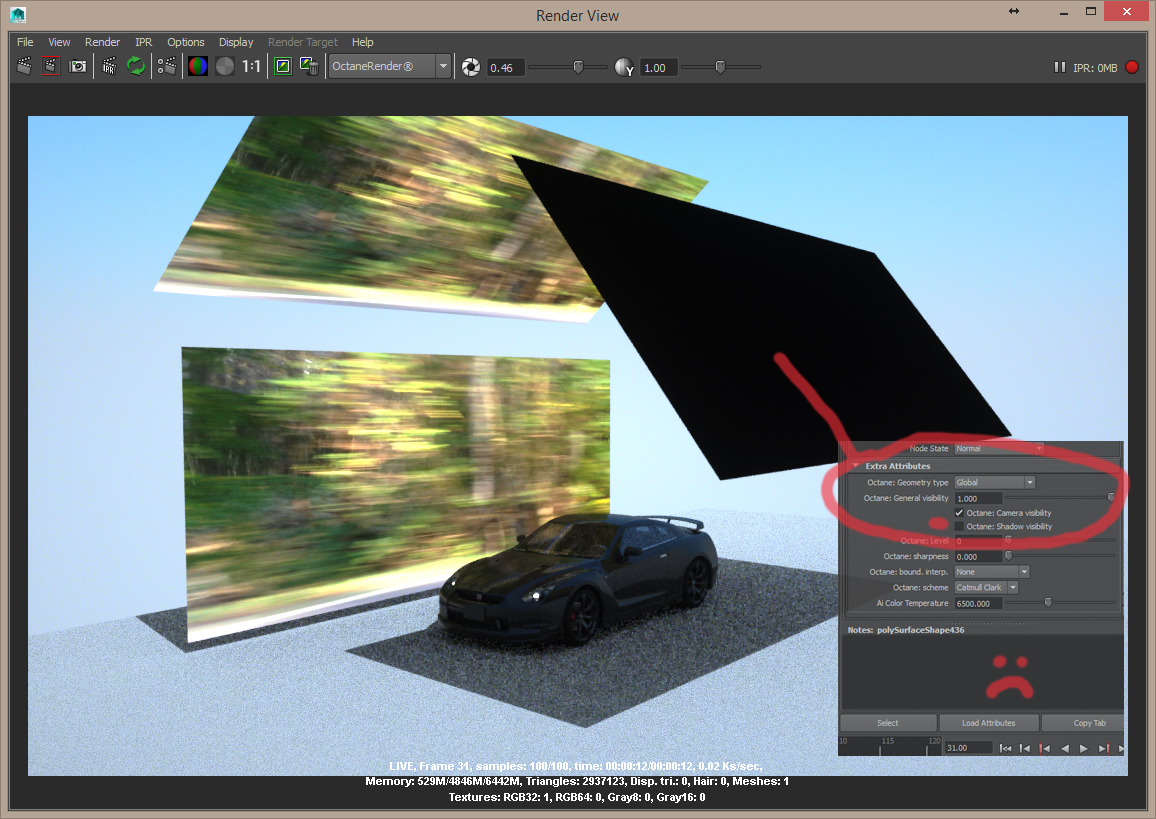Viewport: 1156px width, 819px height.
Task: Pause IPR with the pause icon
Action: coord(1059,67)
